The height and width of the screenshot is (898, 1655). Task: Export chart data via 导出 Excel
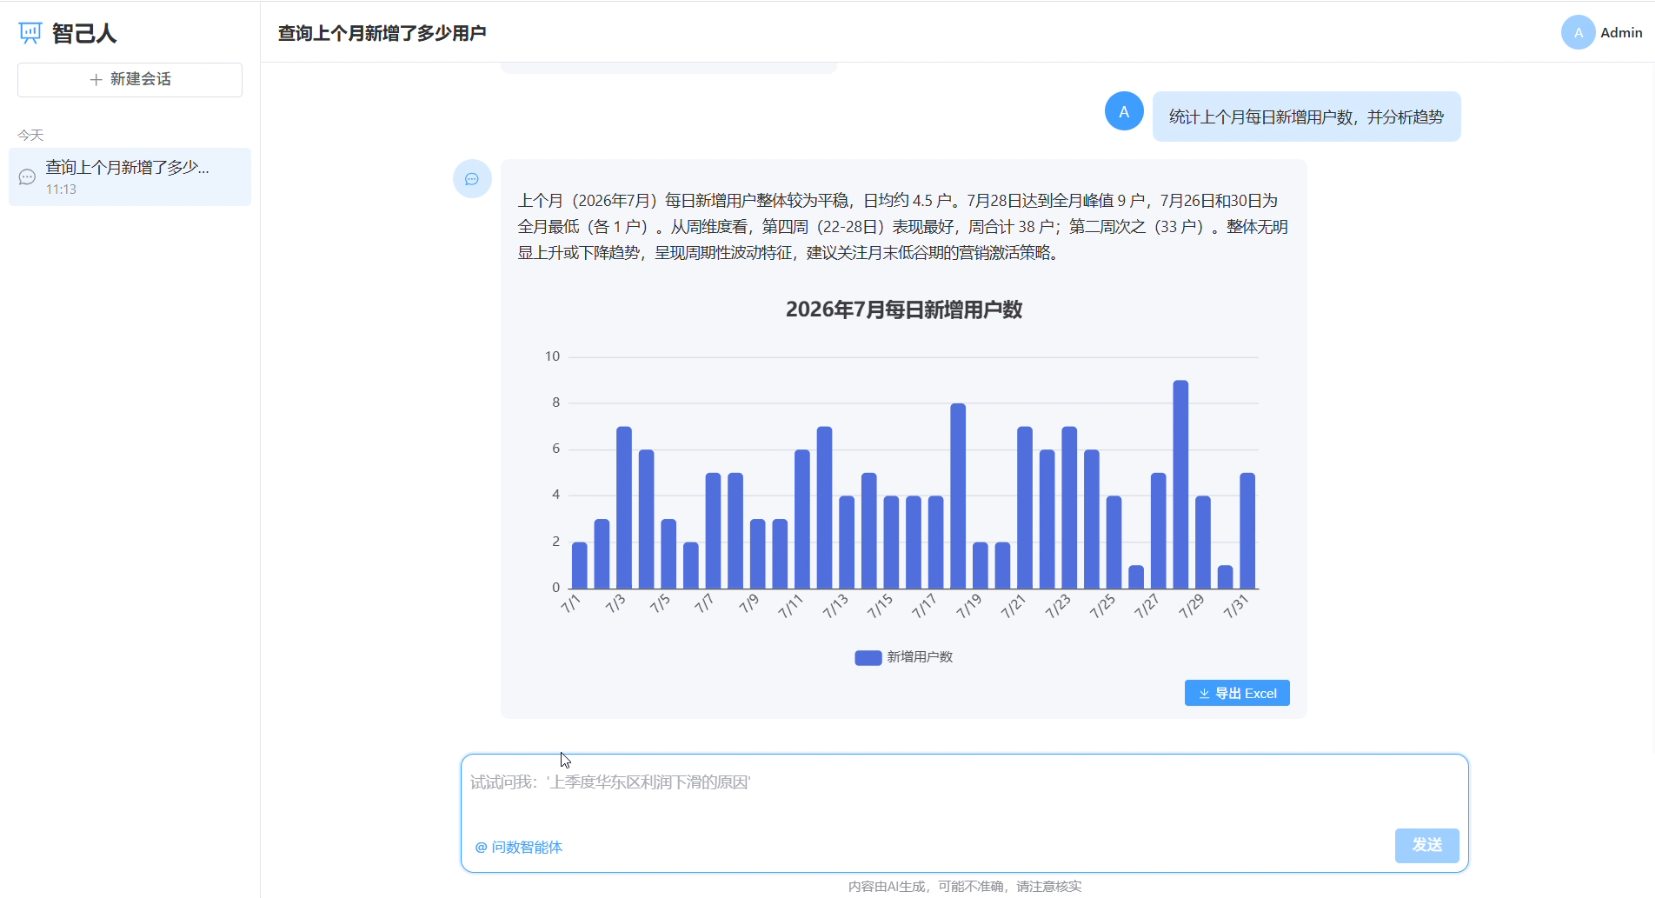(x=1237, y=693)
